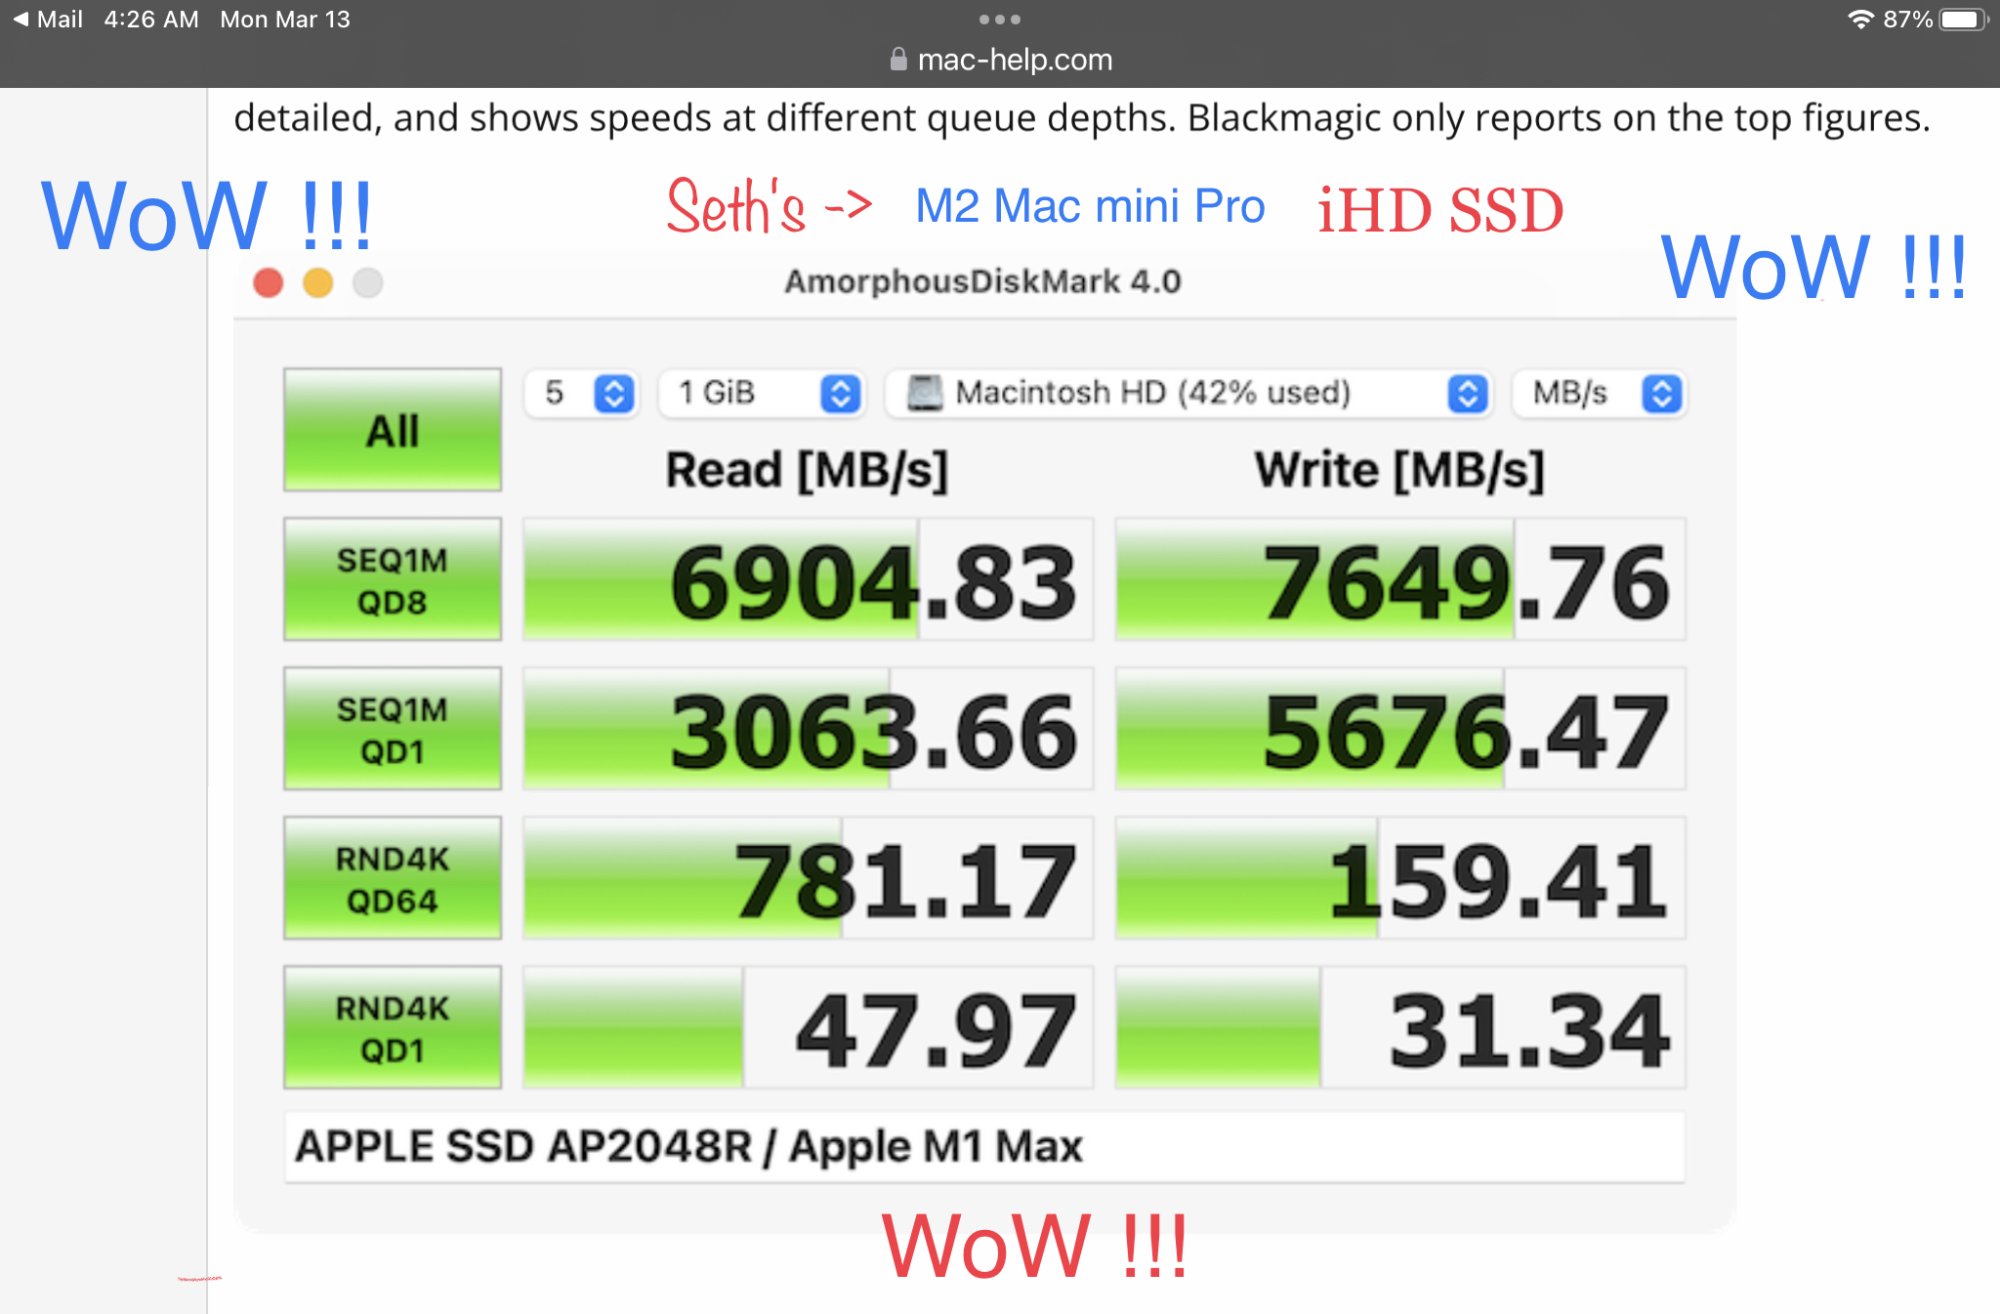This screenshot has width=2000, height=1314.
Task: Open the test count stepper showing 5
Action: (614, 393)
